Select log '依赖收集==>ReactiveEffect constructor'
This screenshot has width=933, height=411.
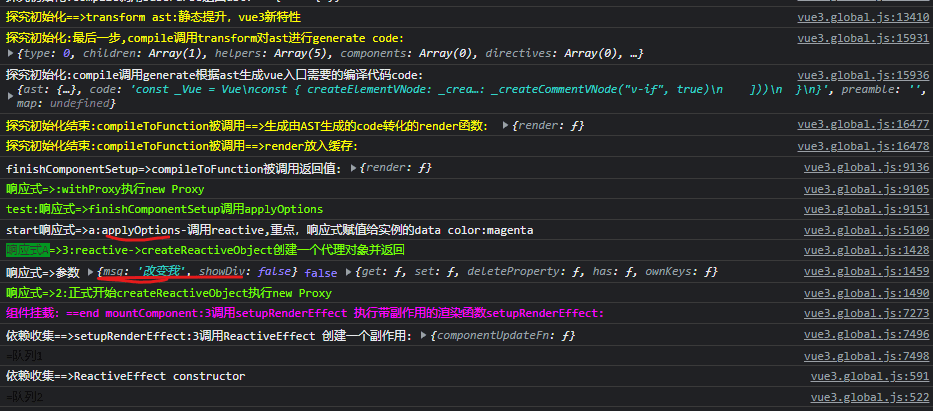click(x=126, y=377)
